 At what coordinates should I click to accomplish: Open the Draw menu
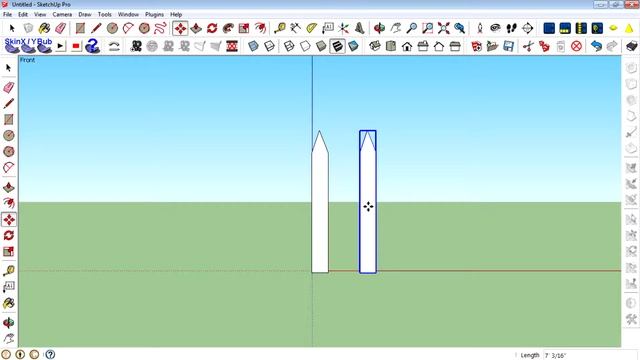point(85,14)
